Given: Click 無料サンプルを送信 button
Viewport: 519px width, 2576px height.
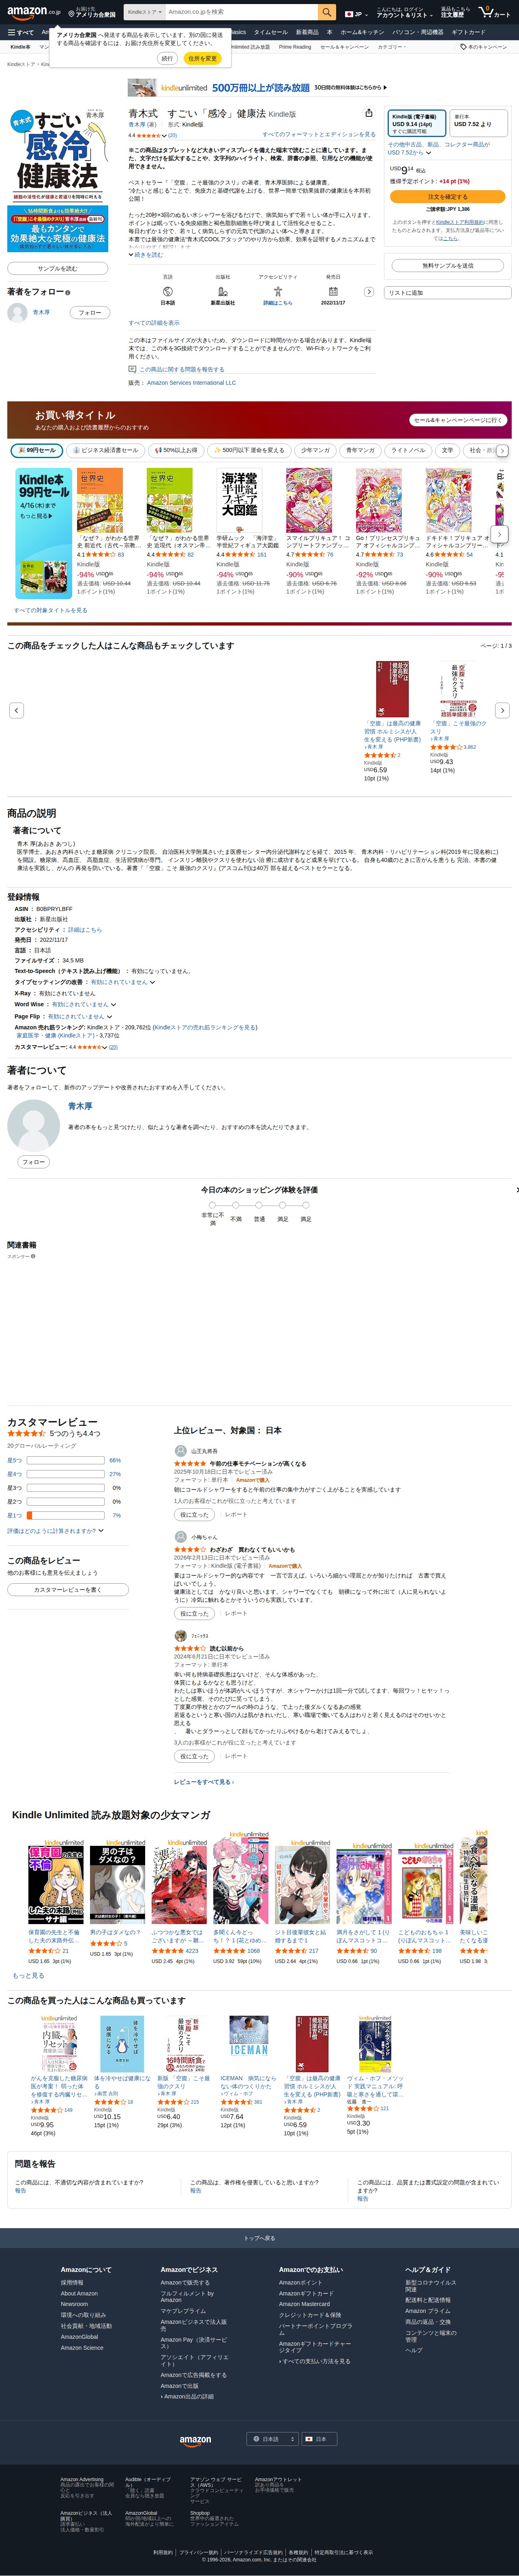Looking at the screenshot, I should [x=448, y=266].
